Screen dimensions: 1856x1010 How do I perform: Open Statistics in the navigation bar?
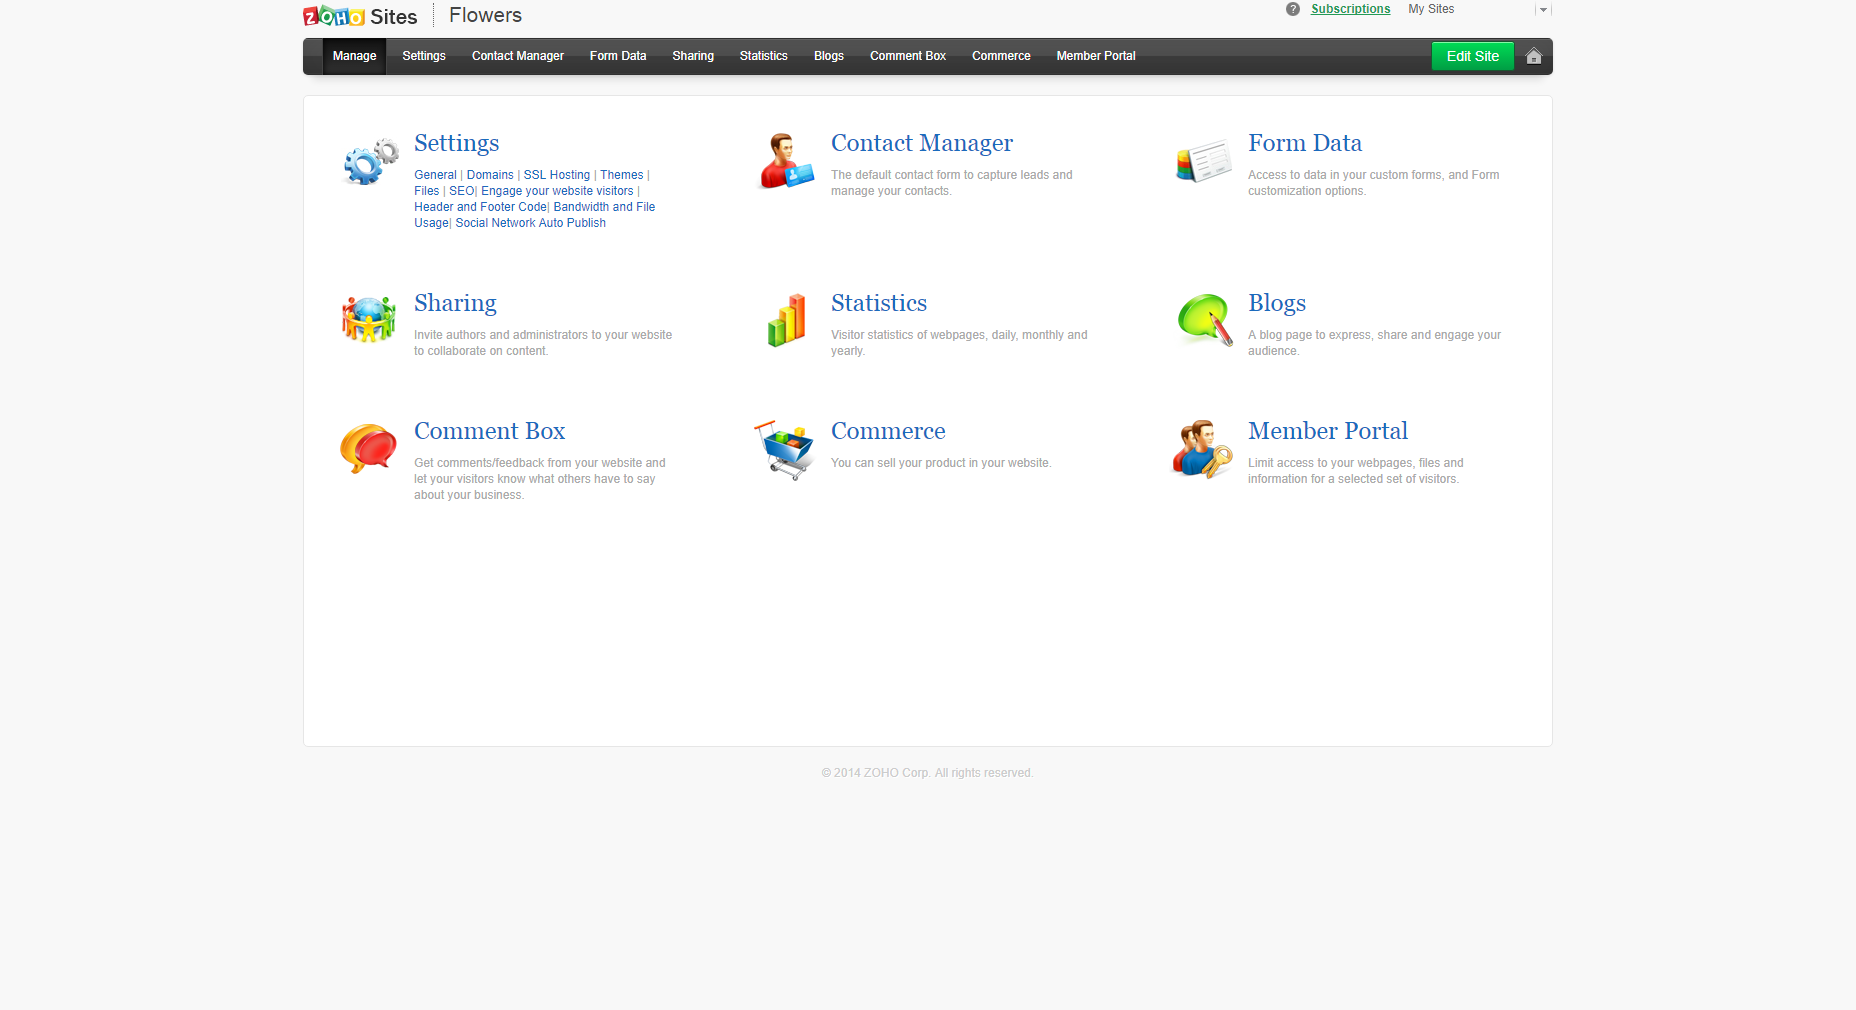764,56
